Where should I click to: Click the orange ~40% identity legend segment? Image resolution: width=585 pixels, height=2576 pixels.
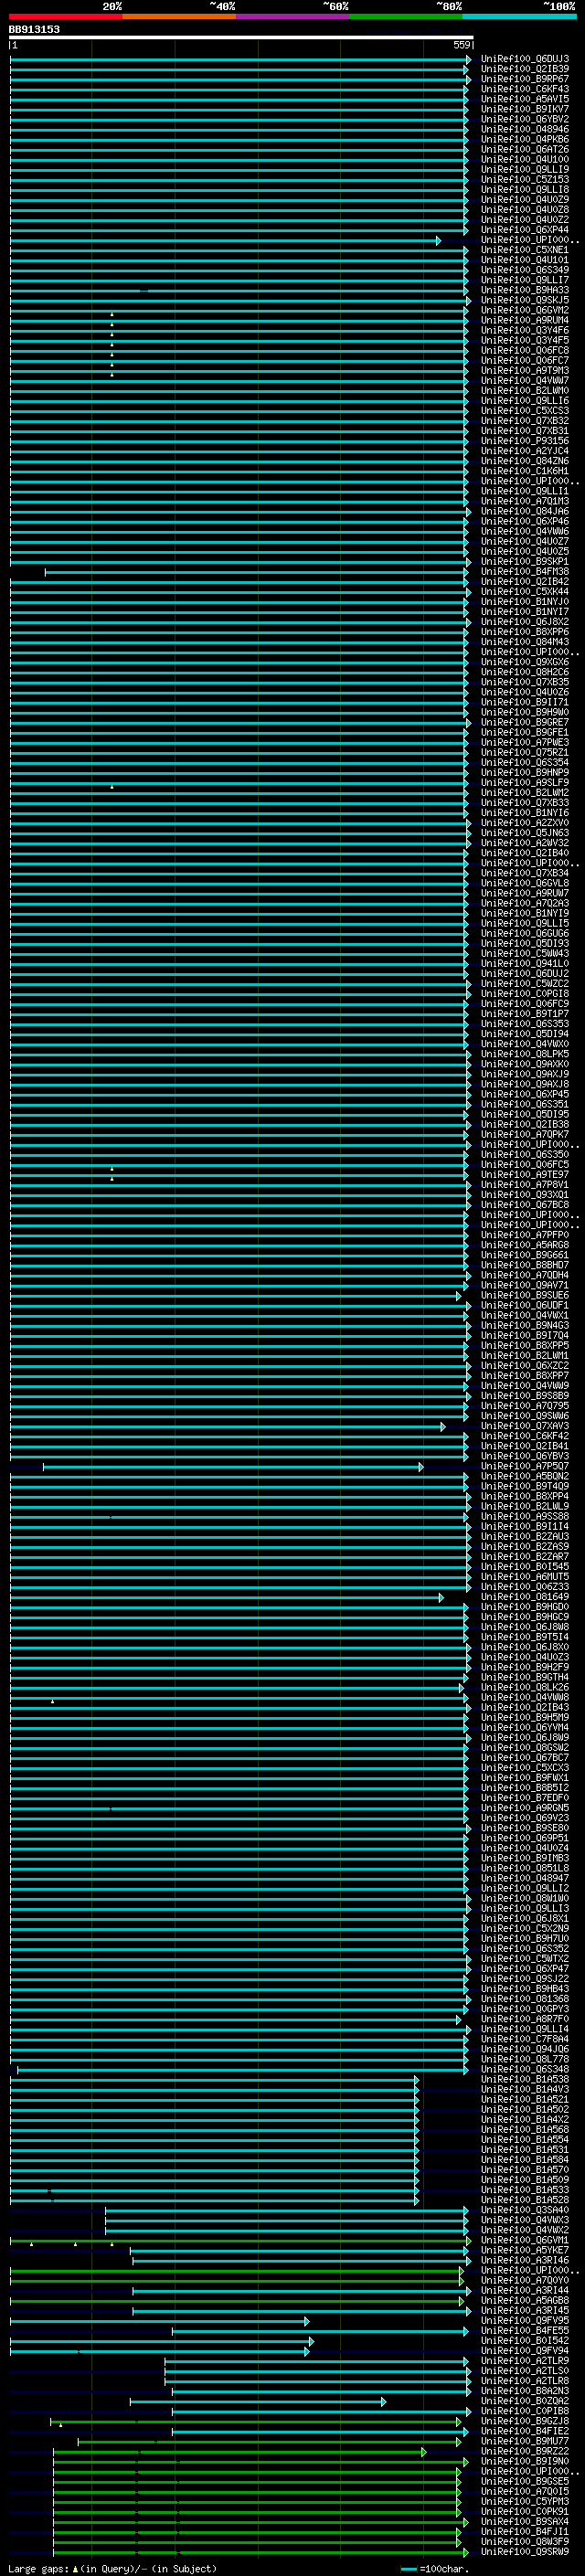tap(179, 16)
